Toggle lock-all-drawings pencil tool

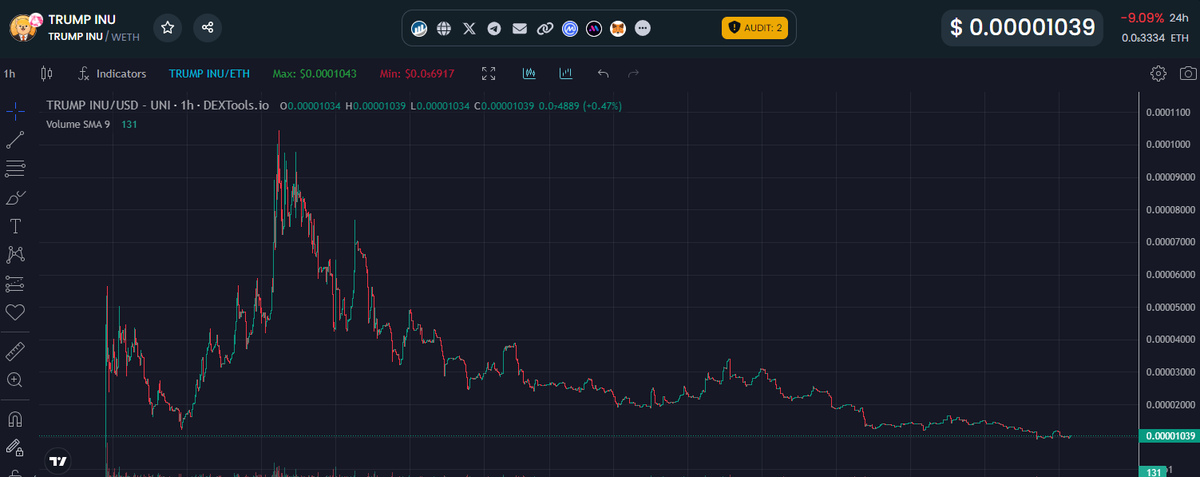pyautogui.click(x=15, y=447)
